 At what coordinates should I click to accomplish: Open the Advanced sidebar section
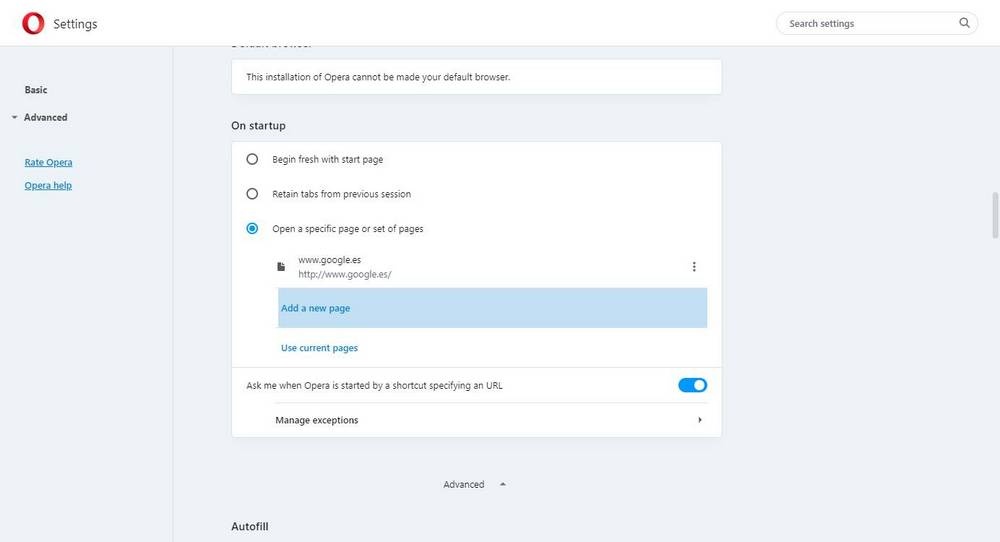[46, 118]
